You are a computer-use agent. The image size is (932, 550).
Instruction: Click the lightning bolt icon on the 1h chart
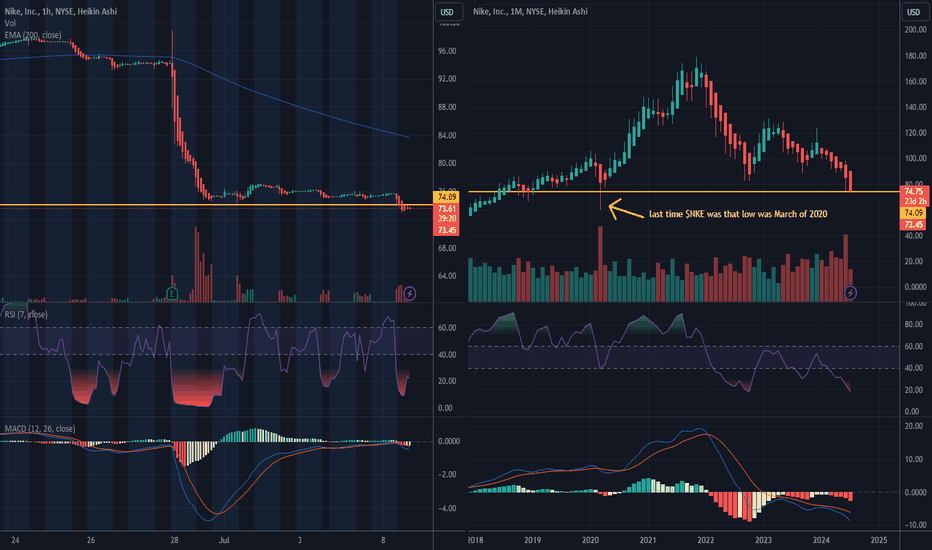click(410, 293)
